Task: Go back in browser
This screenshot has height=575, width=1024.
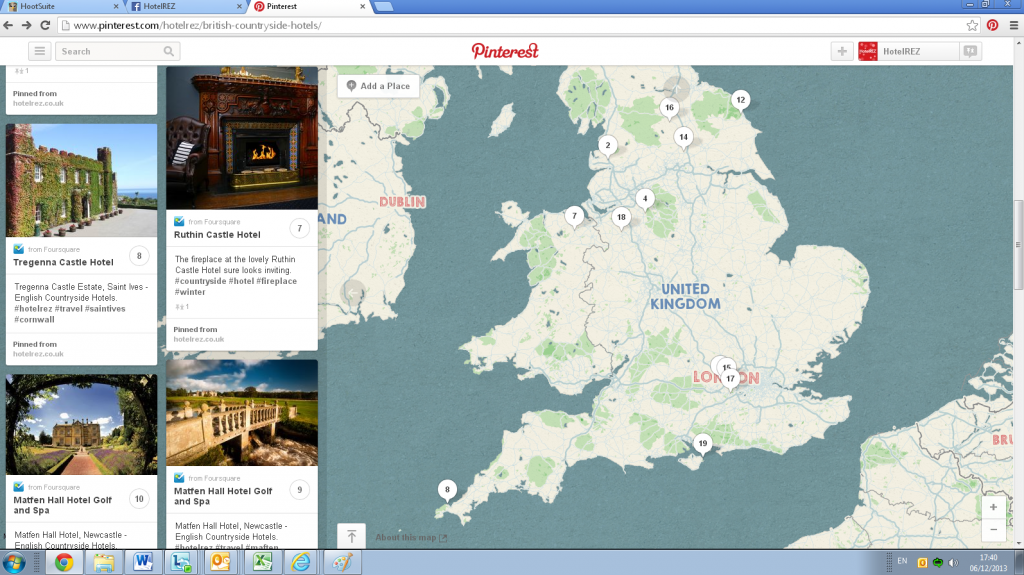Action: point(8,25)
